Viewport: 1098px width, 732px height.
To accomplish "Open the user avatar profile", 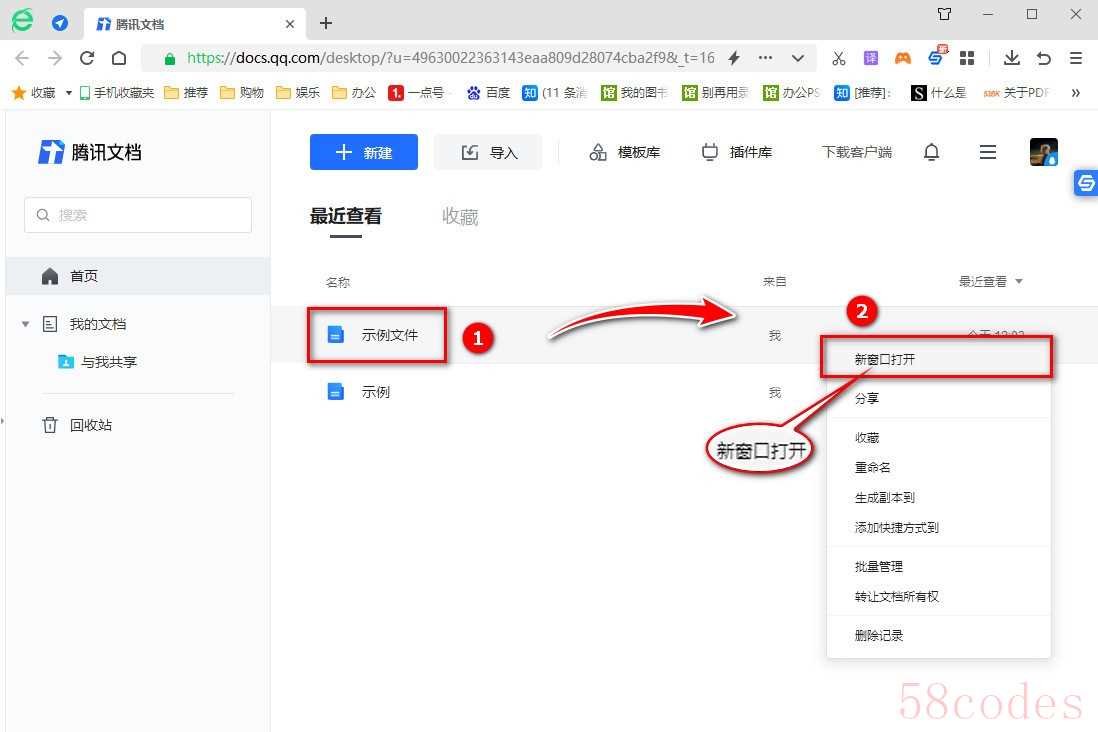I will (x=1043, y=152).
